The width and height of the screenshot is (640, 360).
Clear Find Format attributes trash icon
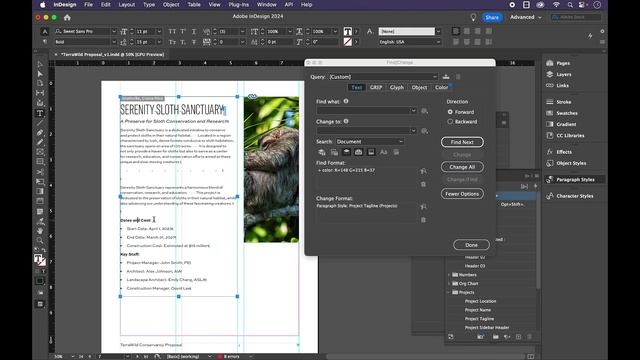pos(423,184)
